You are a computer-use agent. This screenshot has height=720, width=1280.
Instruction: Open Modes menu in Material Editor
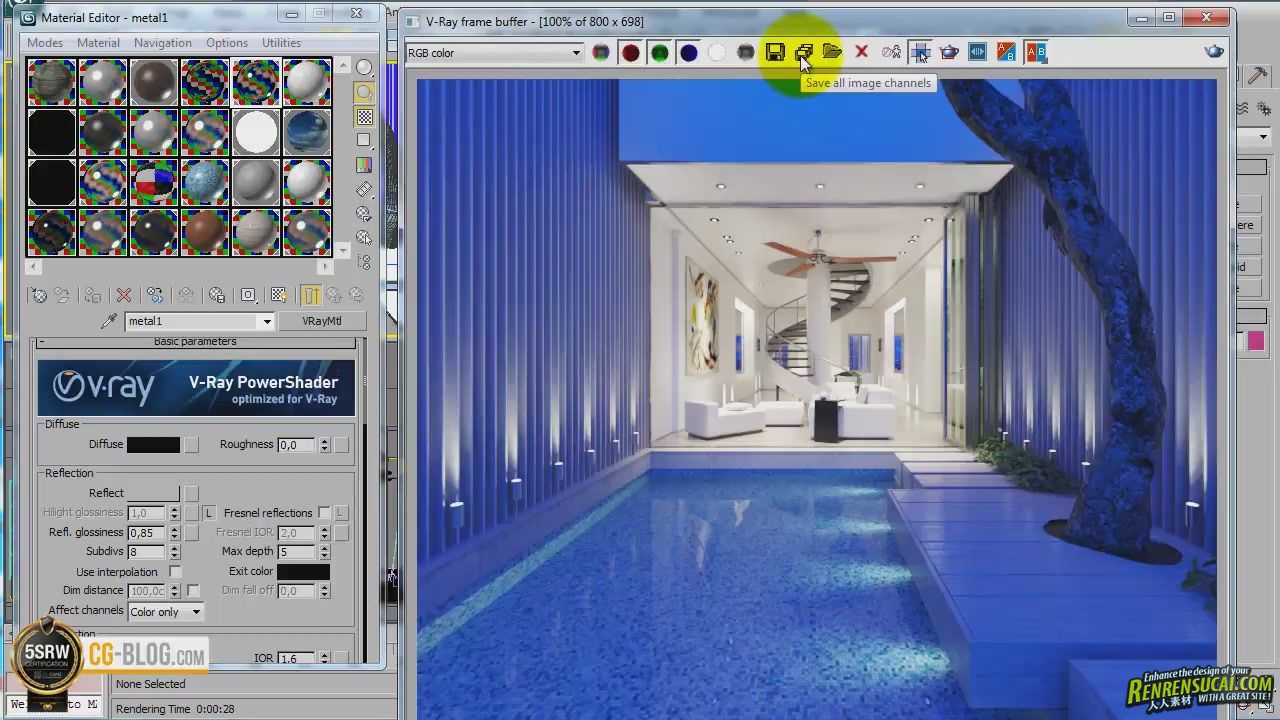tap(45, 43)
